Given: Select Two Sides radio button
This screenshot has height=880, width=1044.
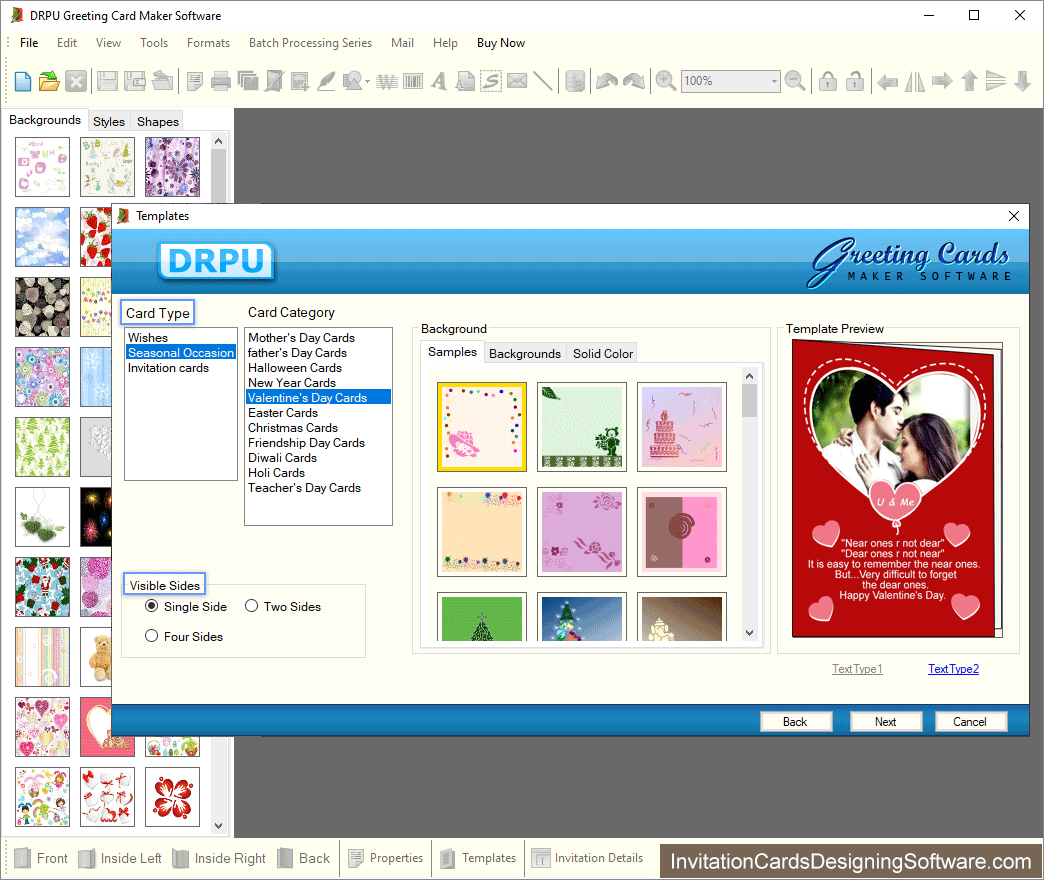Looking at the screenshot, I should [x=251, y=606].
